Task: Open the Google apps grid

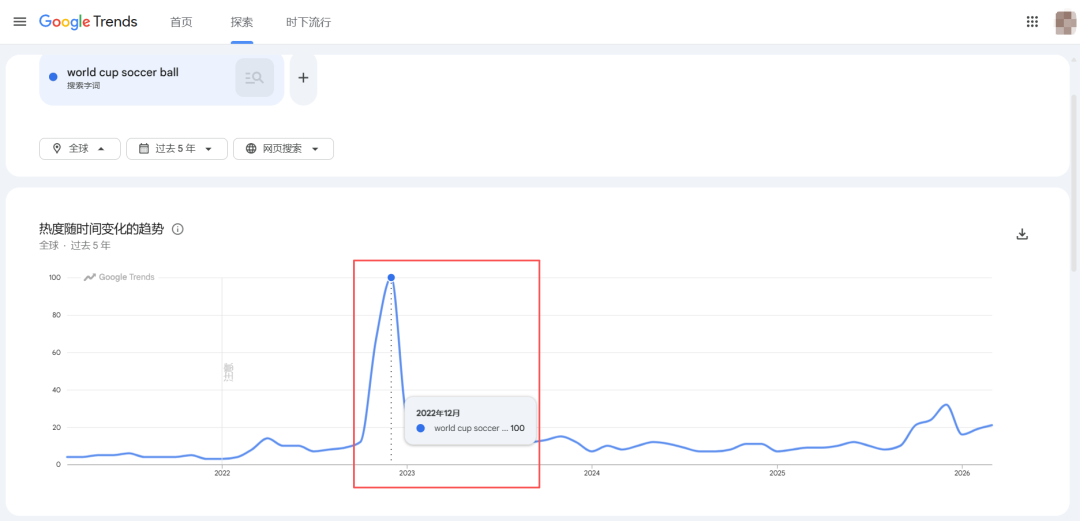Action: [x=1032, y=22]
